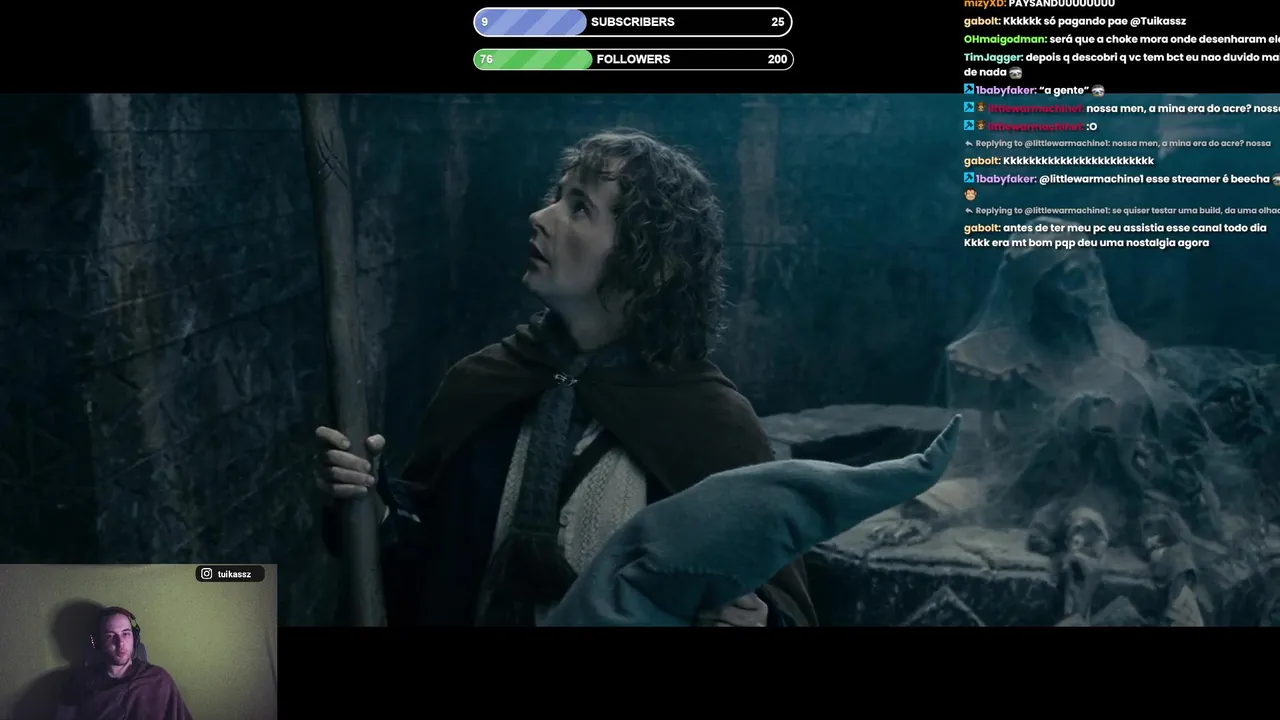Open TimJagger's chat username
Screen dimensions: 1280x720
[x=993, y=57]
